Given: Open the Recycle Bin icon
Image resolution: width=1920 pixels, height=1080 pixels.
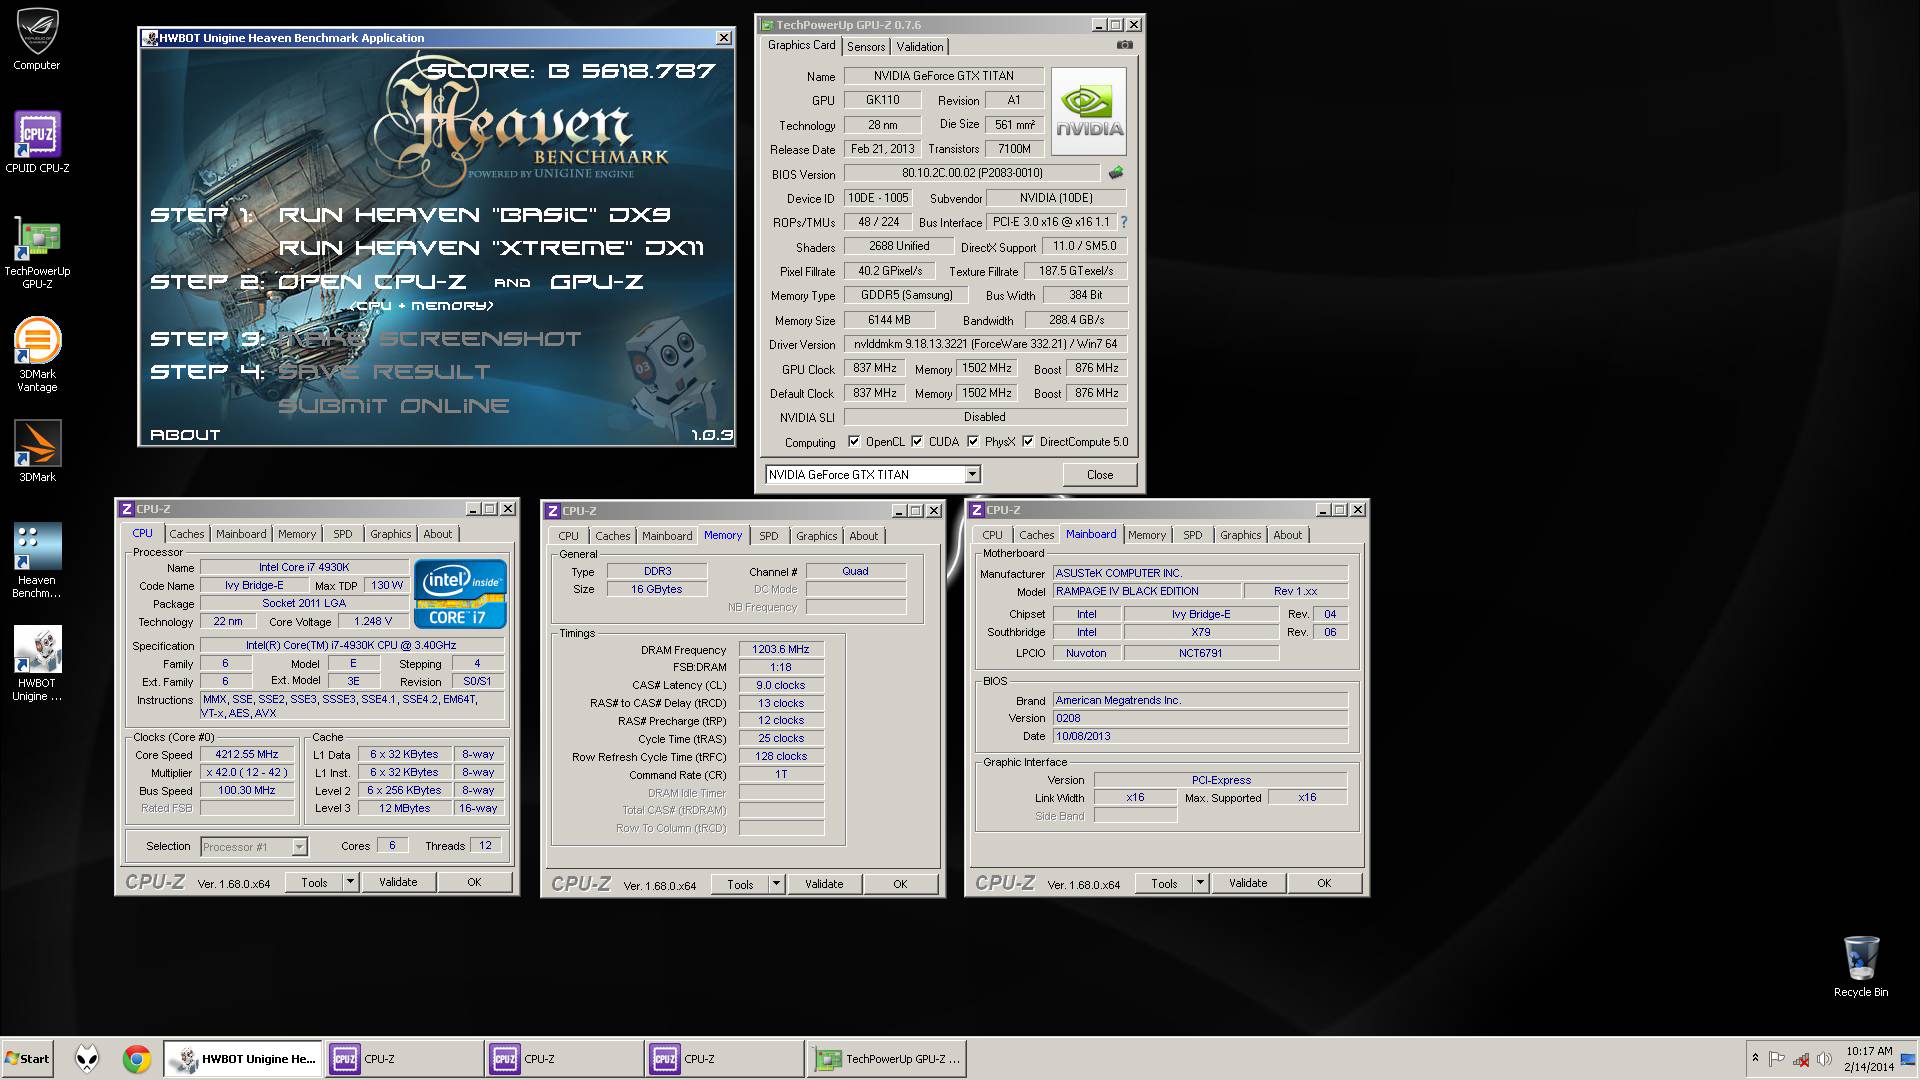Looking at the screenshot, I should click(x=1860, y=966).
